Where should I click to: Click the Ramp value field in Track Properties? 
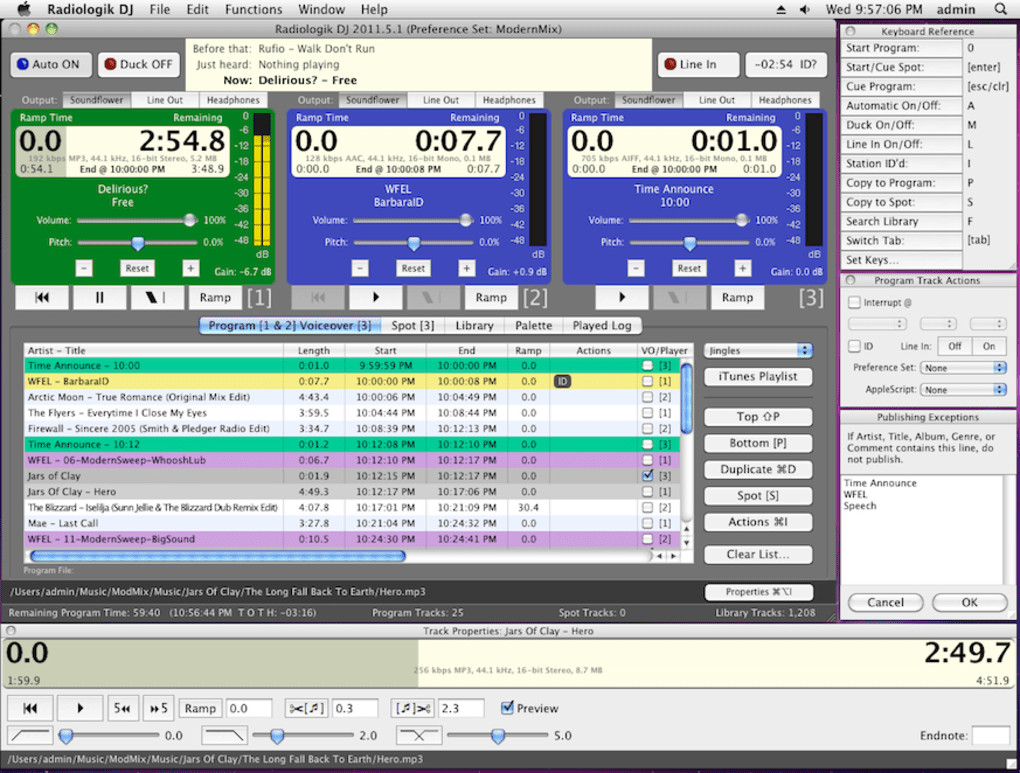pyautogui.click(x=248, y=708)
